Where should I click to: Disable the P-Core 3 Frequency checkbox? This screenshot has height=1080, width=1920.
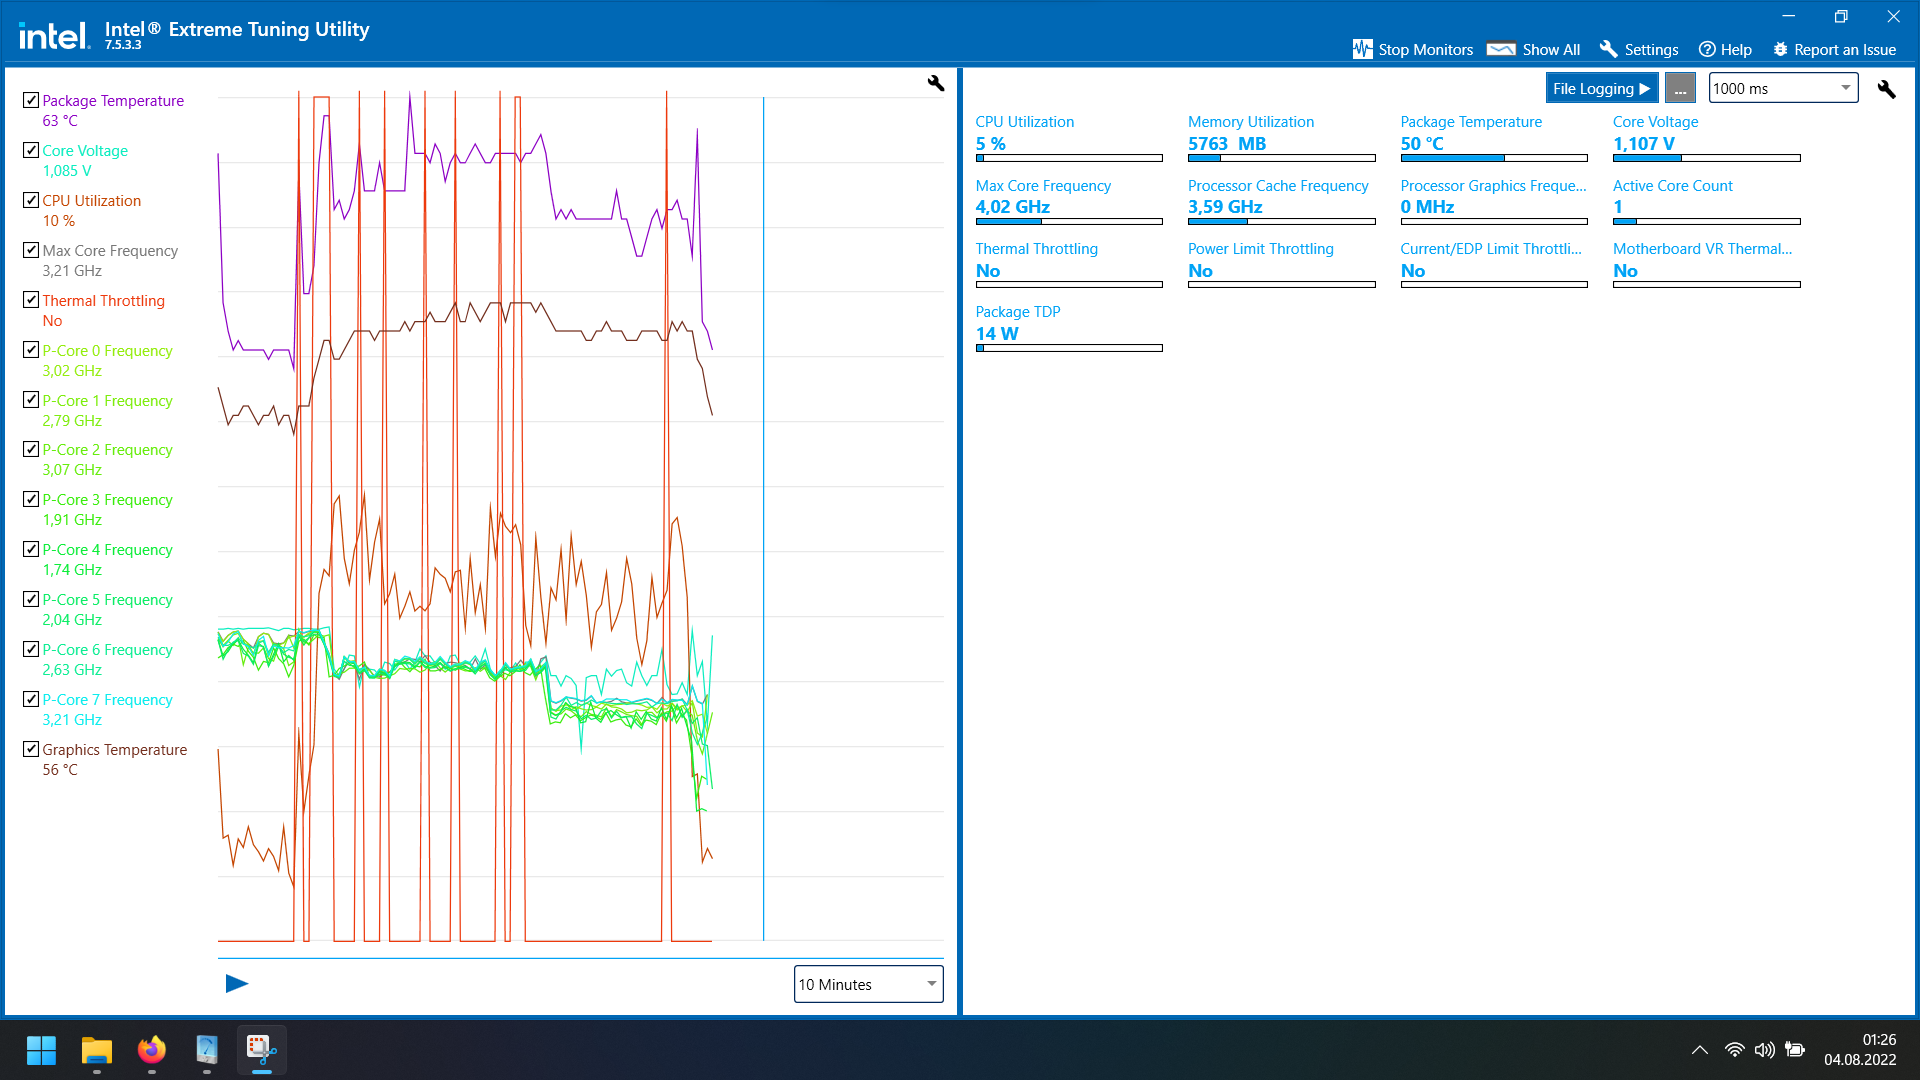31,499
